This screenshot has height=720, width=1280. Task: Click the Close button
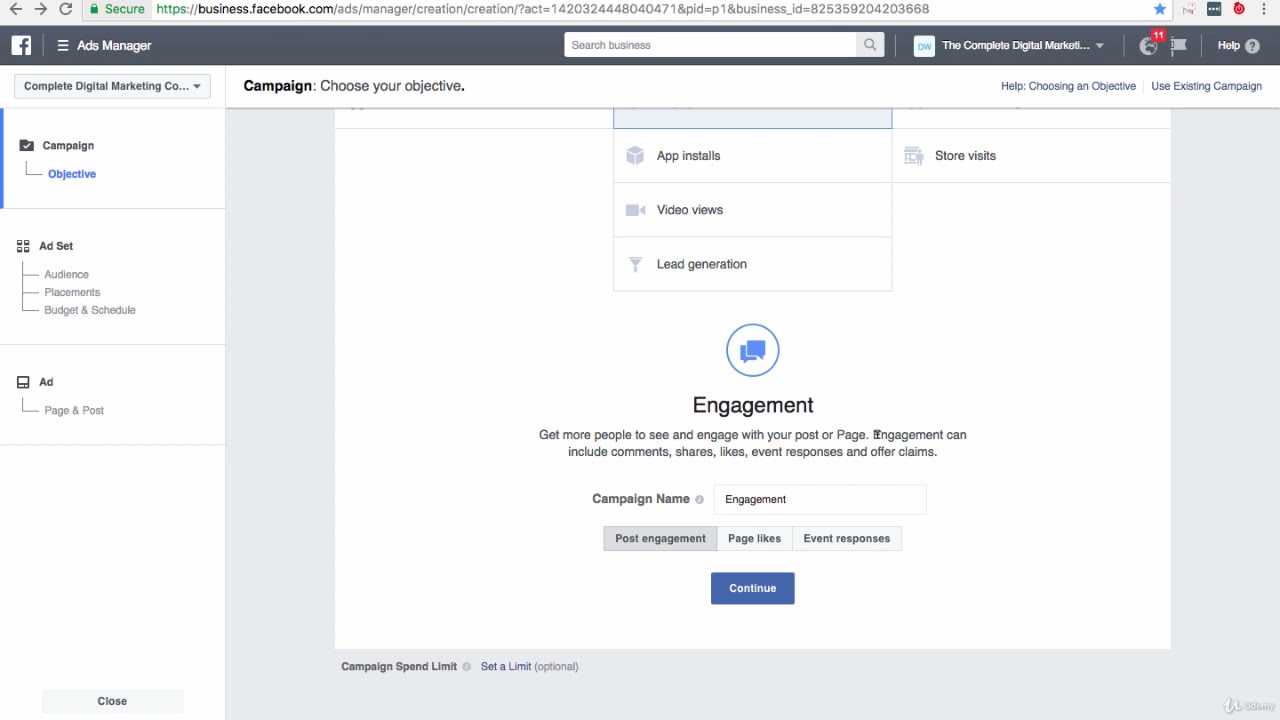pyautogui.click(x=112, y=701)
